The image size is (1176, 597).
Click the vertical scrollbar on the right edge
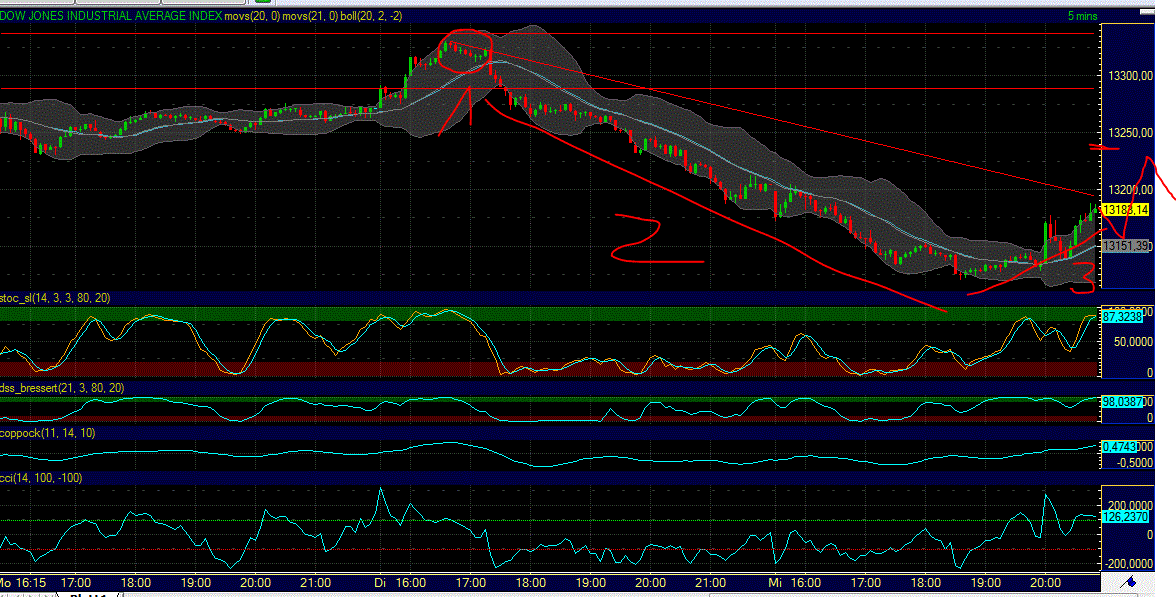[x=1149, y=300]
